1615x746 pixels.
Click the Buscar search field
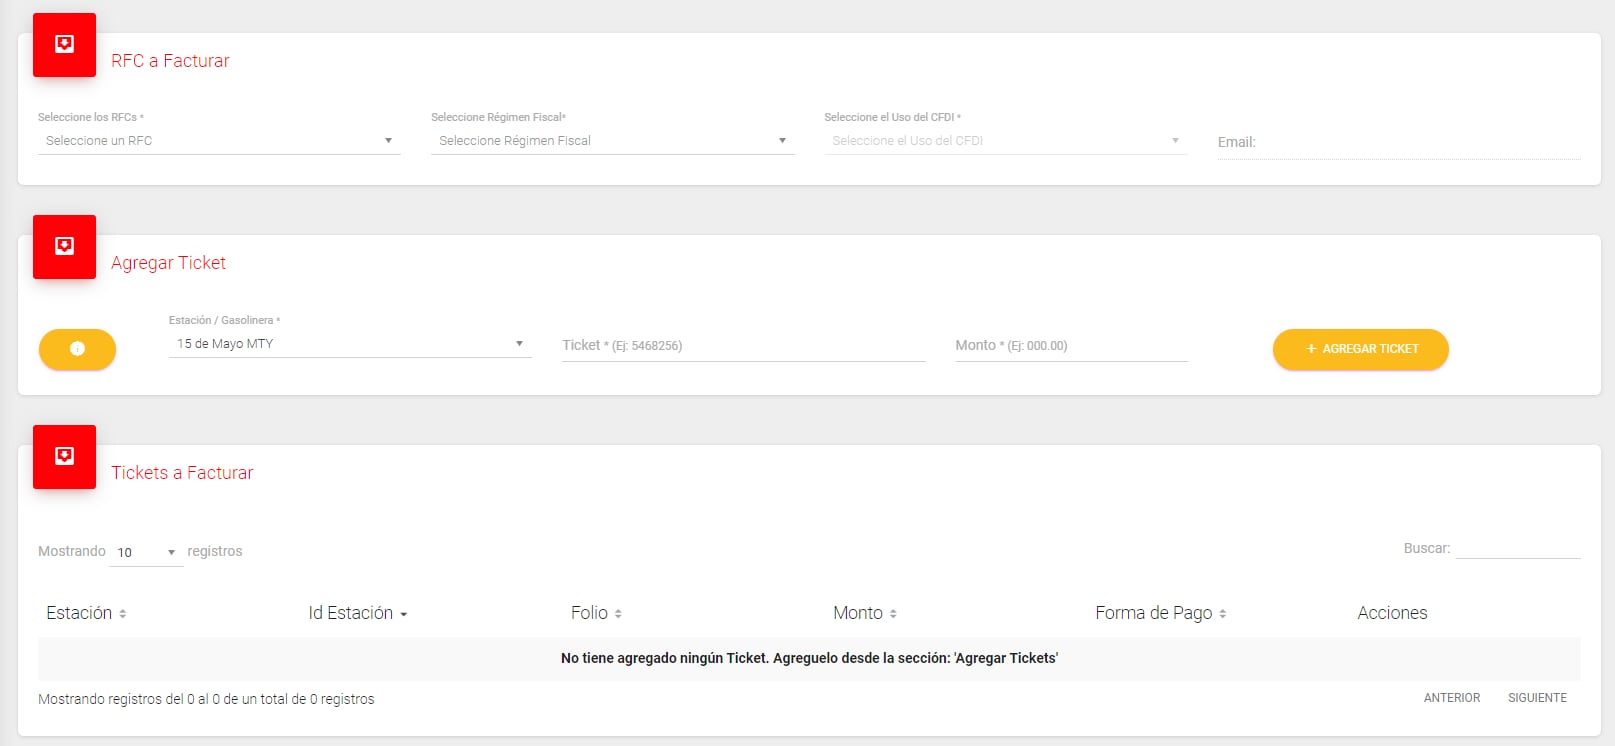click(1517, 548)
